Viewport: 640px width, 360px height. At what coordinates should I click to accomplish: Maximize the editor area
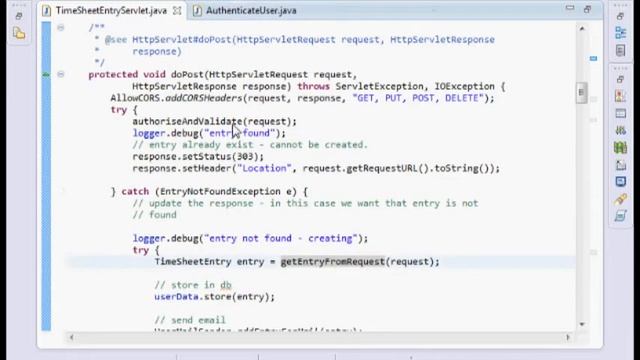[x=587, y=9]
